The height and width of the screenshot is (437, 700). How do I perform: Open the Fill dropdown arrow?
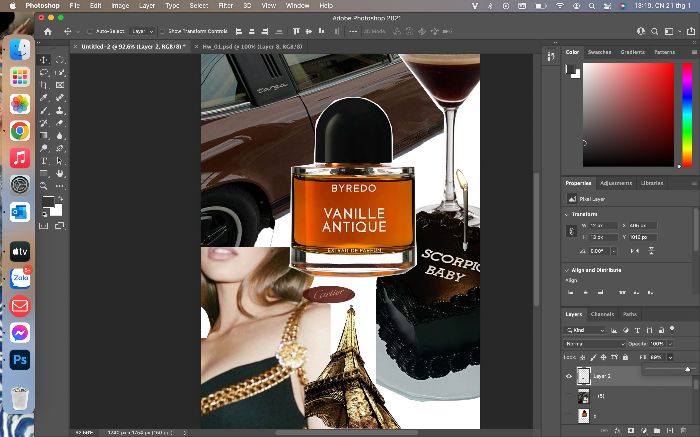tap(670, 357)
